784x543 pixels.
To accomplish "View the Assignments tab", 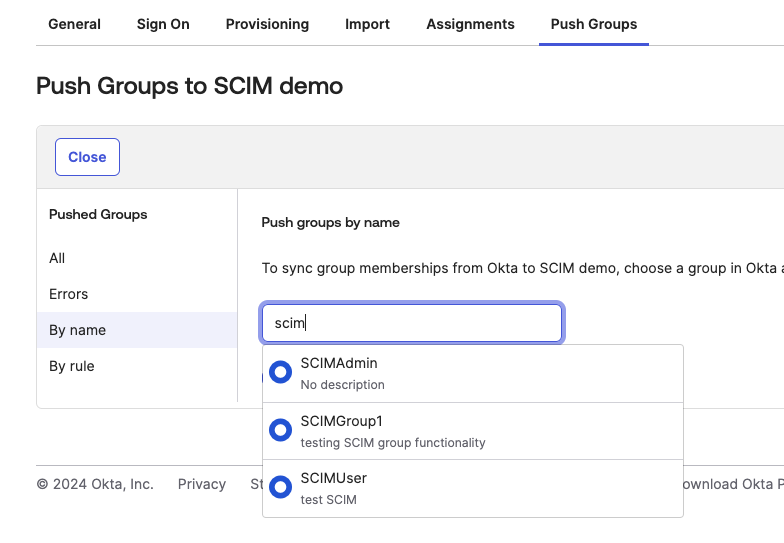I will (470, 24).
